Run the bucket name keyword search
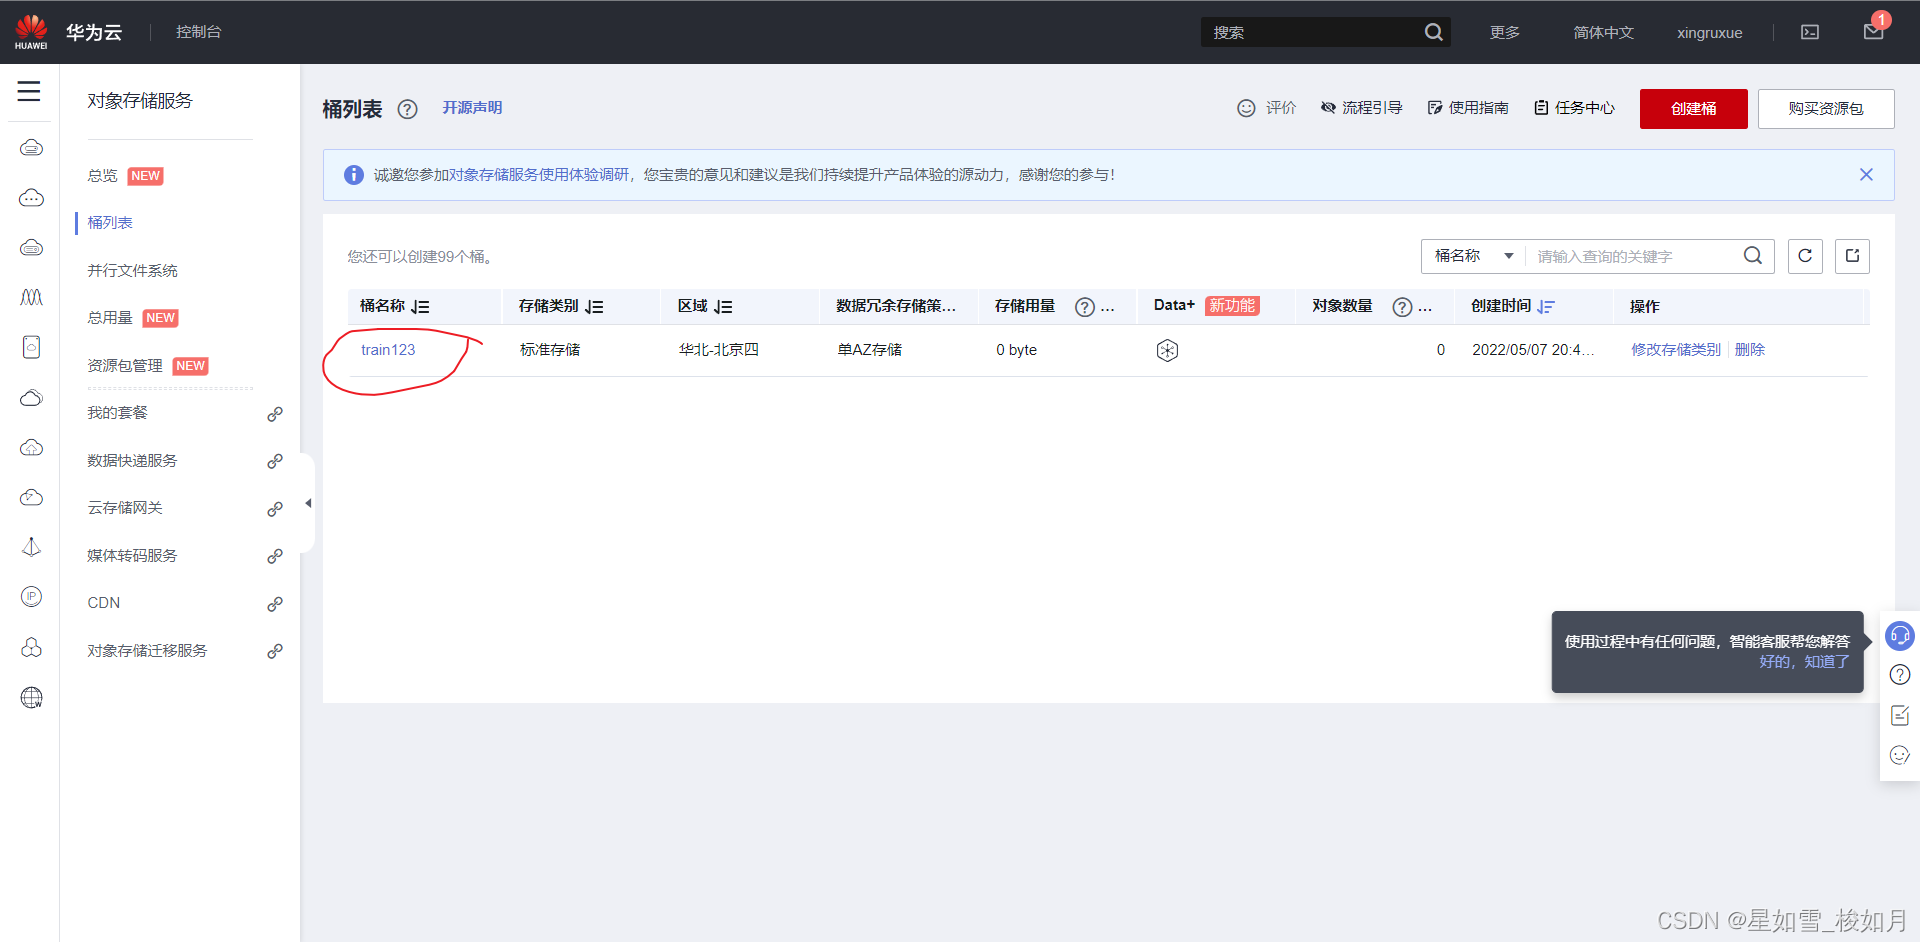Viewport: 1920px width, 942px height. [x=1753, y=256]
